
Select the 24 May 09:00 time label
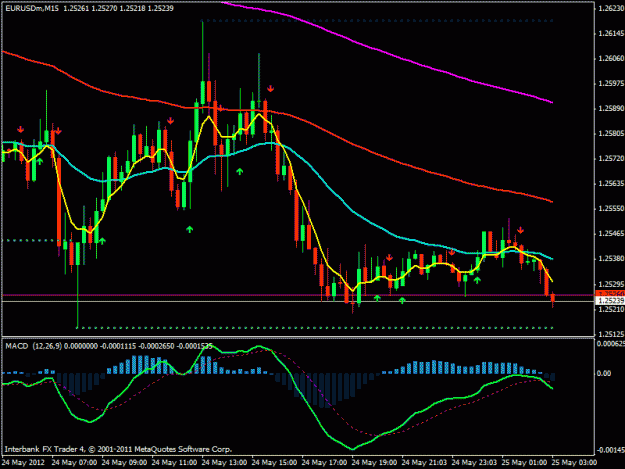(124, 463)
